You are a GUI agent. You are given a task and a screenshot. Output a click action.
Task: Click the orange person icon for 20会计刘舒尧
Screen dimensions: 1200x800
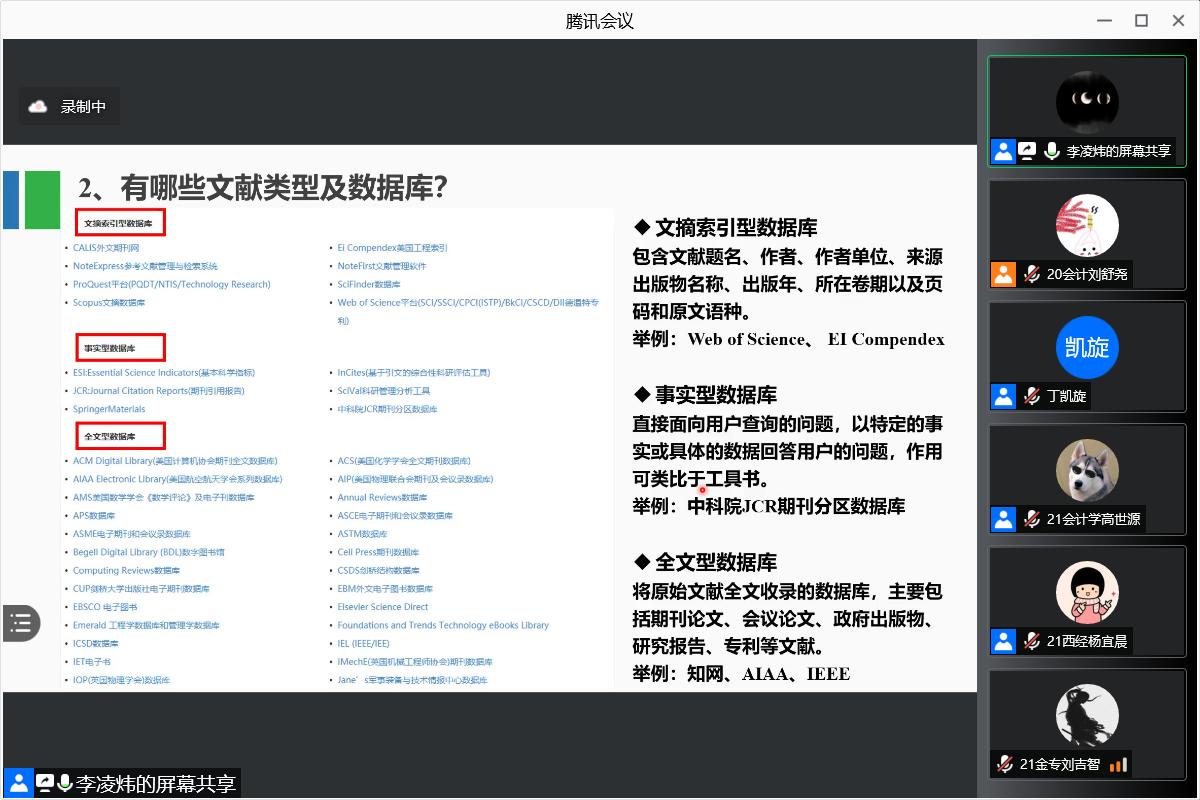(1003, 274)
